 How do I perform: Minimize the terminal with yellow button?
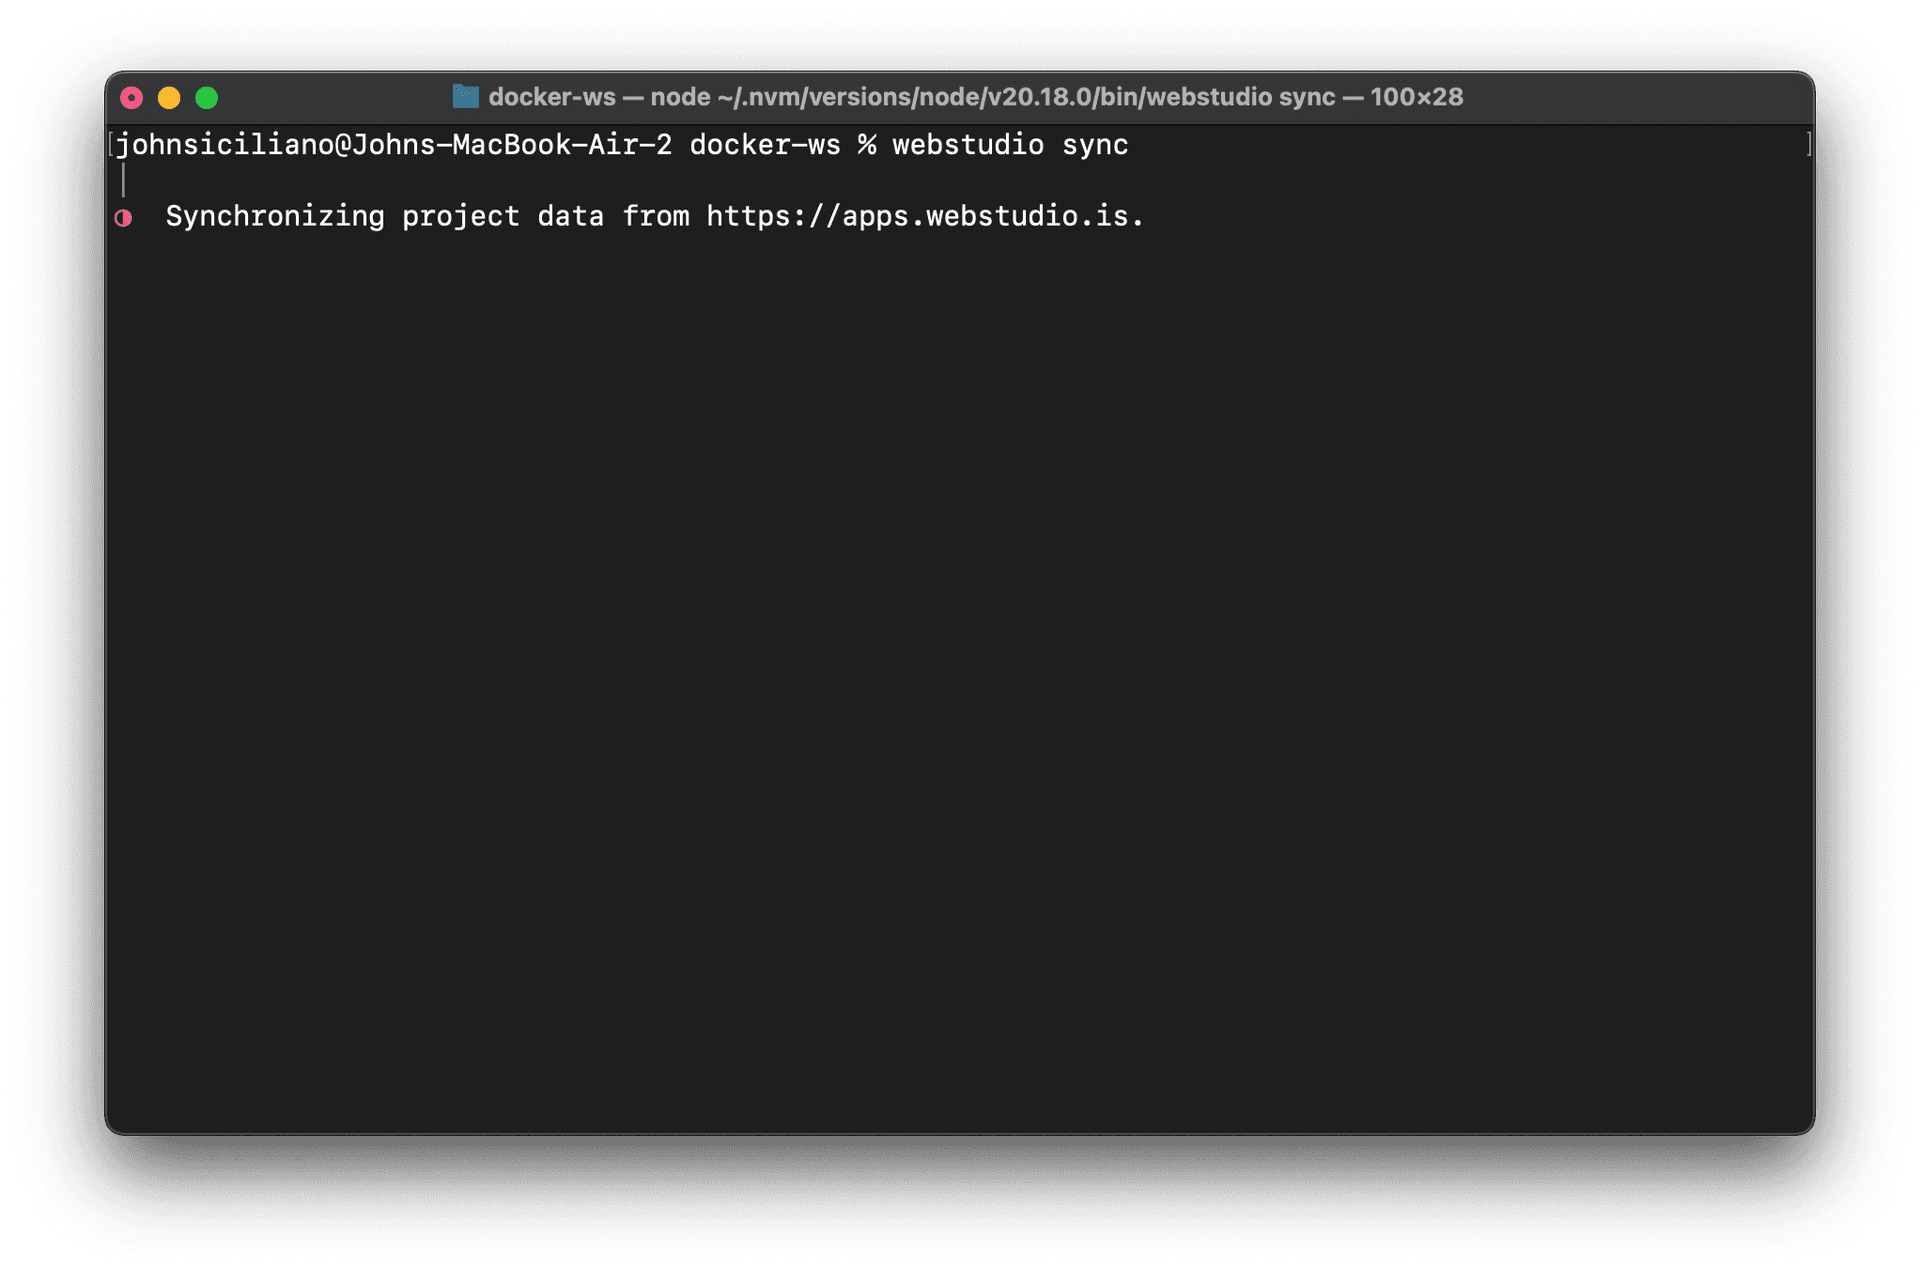[169, 97]
